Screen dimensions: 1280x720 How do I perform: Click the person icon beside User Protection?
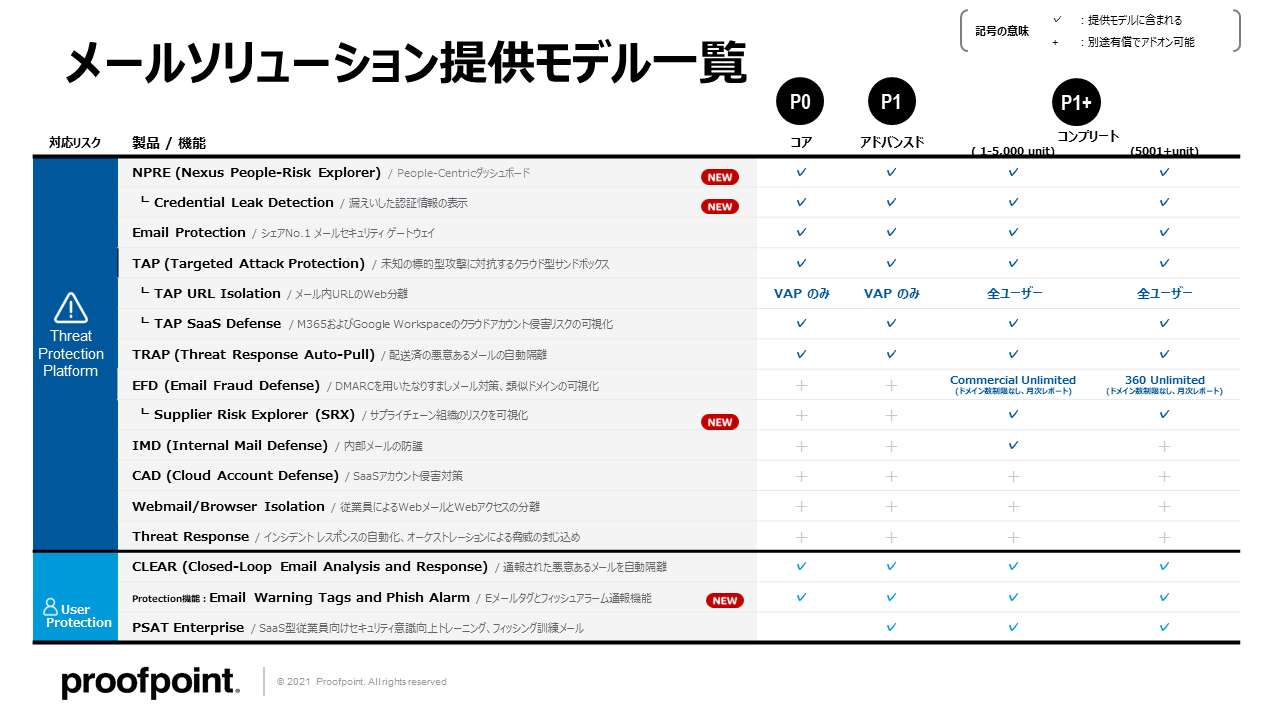click(x=50, y=607)
